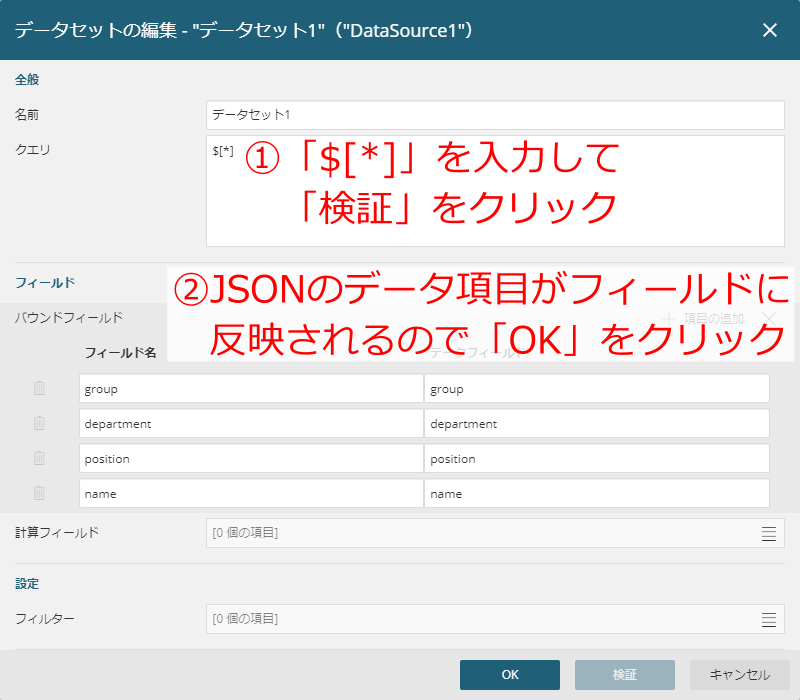Edit the department data field box

[x=596, y=423]
